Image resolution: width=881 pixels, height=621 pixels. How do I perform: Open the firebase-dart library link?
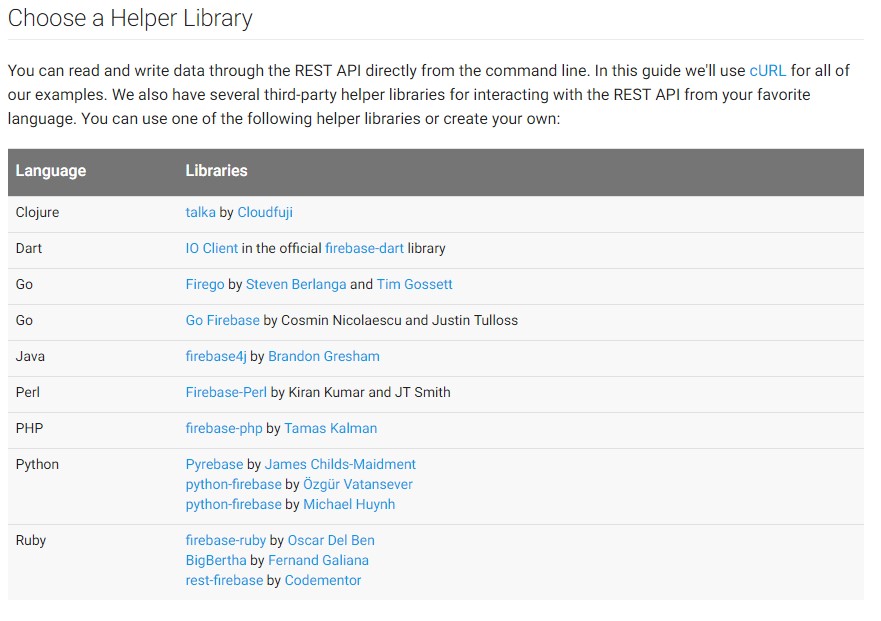tap(365, 248)
